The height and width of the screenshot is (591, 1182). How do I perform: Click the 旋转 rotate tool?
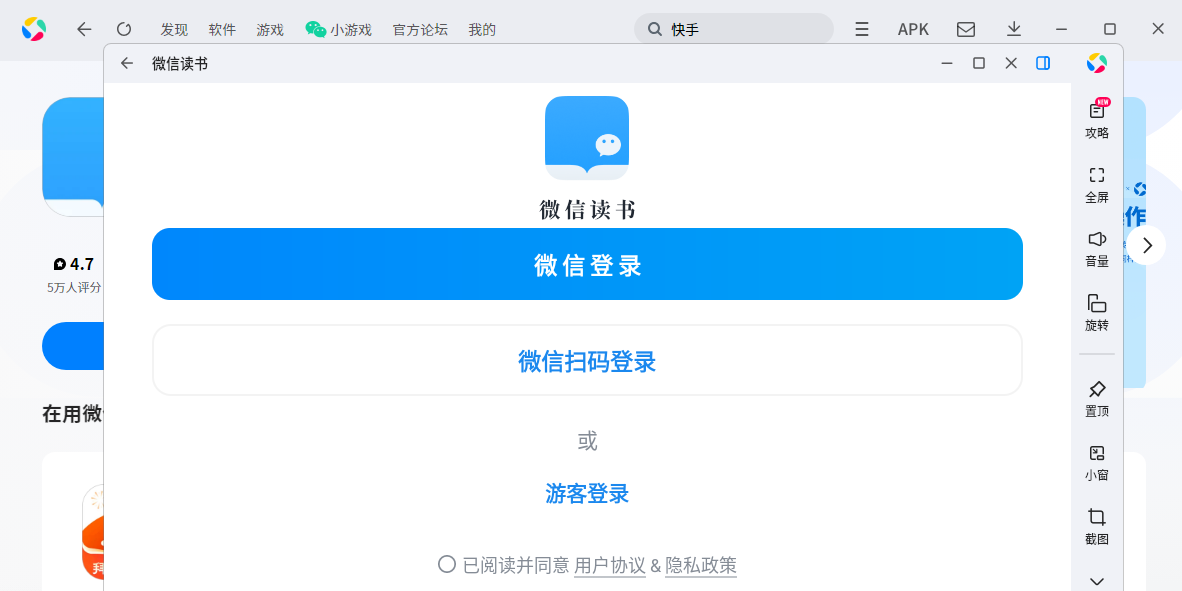tap(1097, 314)
